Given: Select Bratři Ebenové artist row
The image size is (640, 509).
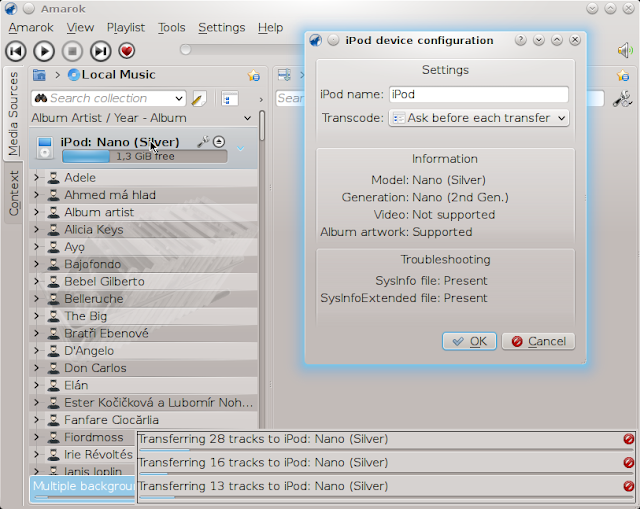Looking at the screenshot, I should 143,333.
